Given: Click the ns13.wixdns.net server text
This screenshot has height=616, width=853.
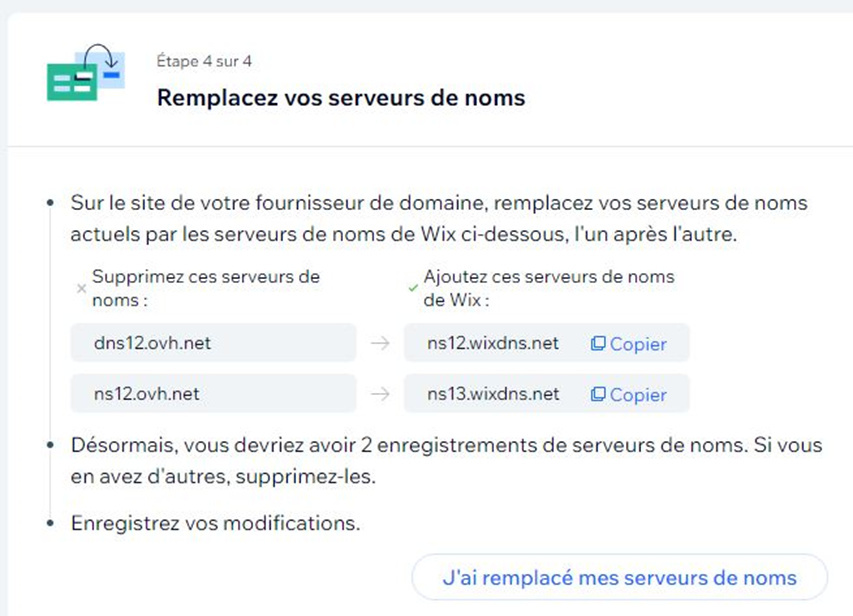Looking at the screenshot, I should click(493, 393).
